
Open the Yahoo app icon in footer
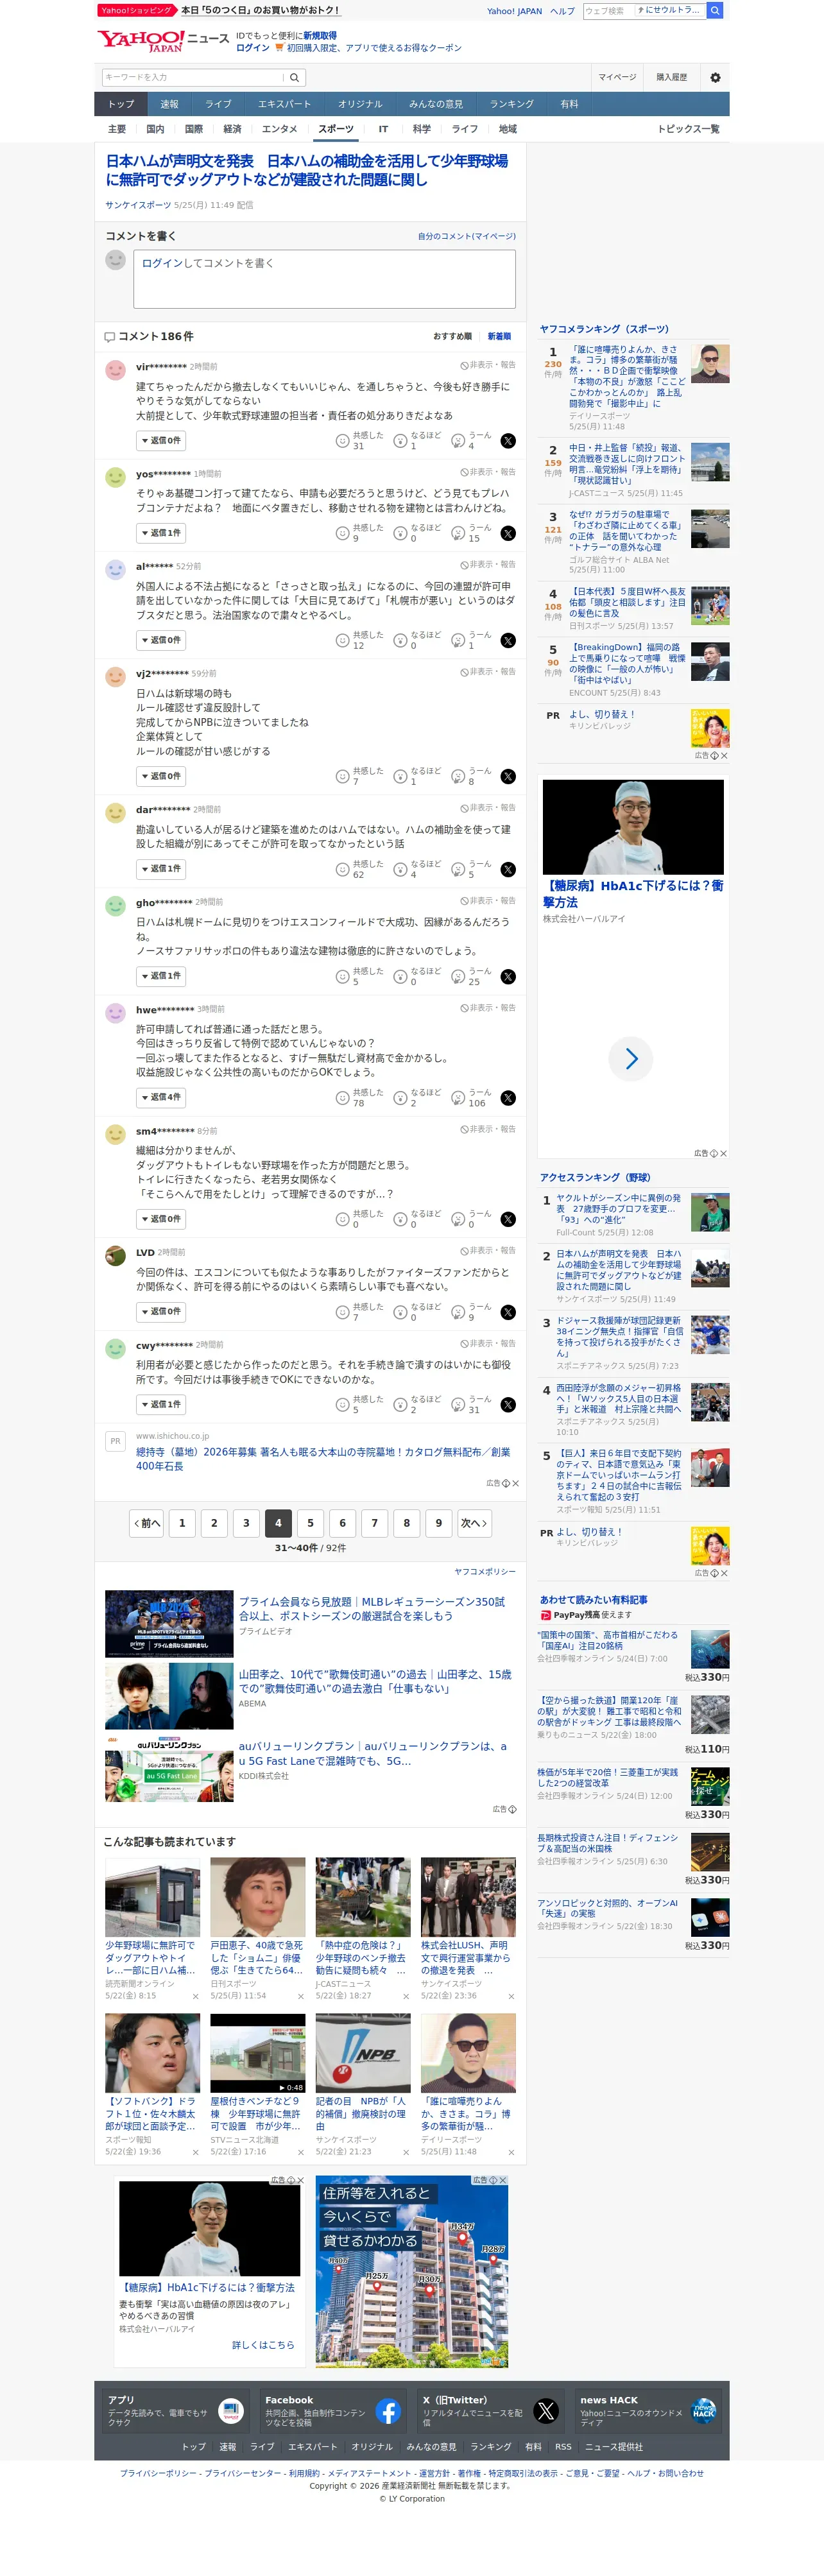click(x=231, y=2411)
